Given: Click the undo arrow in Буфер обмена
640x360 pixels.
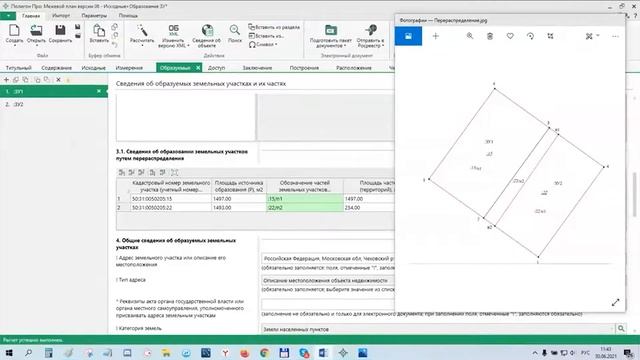Looking at the screenshot, I should pyautogui.click(x=115, y=45).
